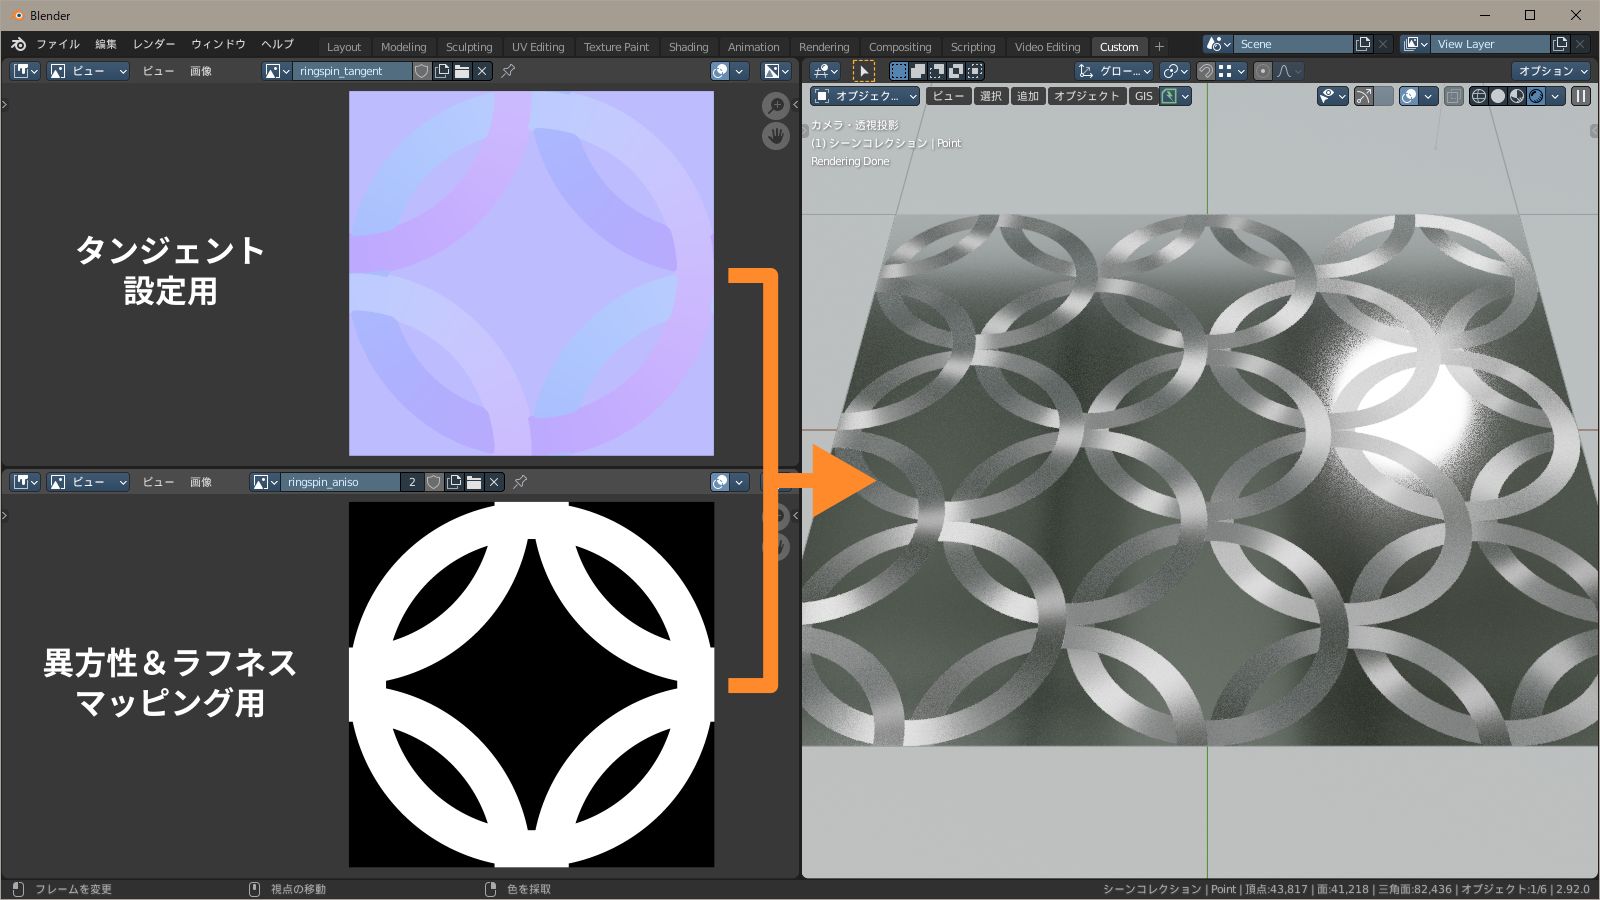Switch to the Modeling workspace tab

point(404,47)
